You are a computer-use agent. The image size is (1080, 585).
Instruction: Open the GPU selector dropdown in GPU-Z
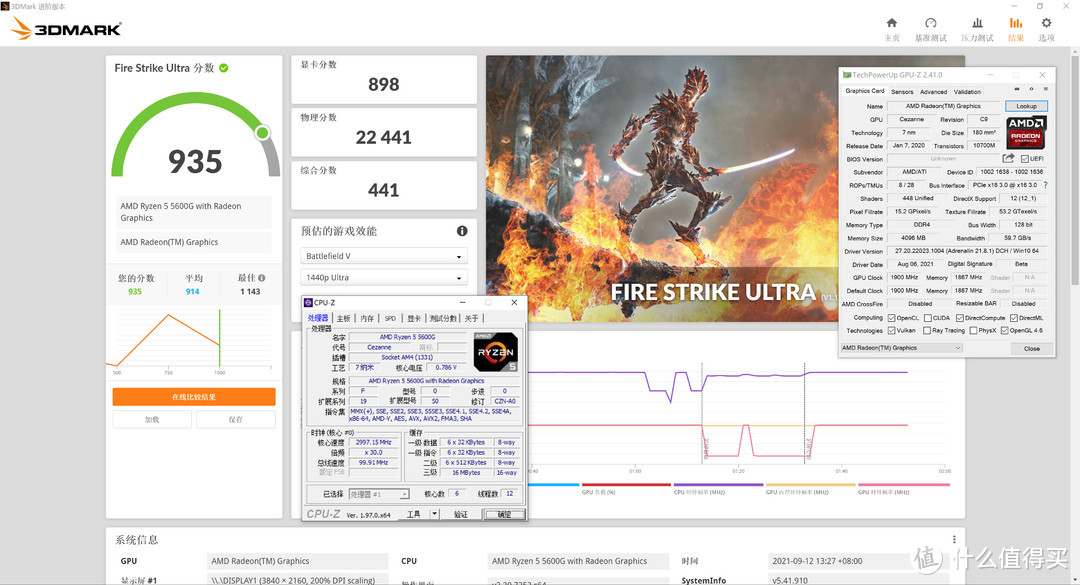coord(901,348)
